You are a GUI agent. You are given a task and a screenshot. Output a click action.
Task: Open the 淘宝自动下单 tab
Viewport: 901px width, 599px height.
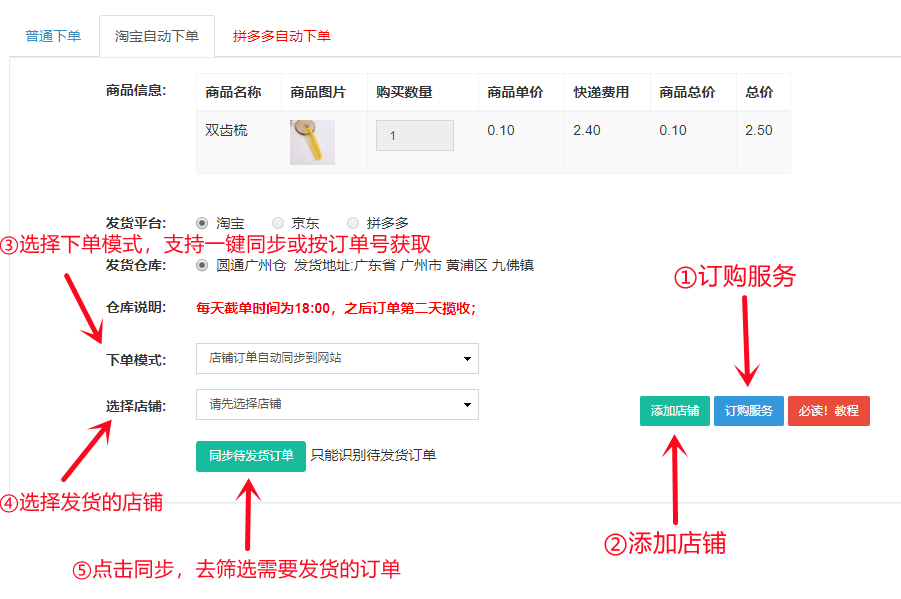coord(157,36)
